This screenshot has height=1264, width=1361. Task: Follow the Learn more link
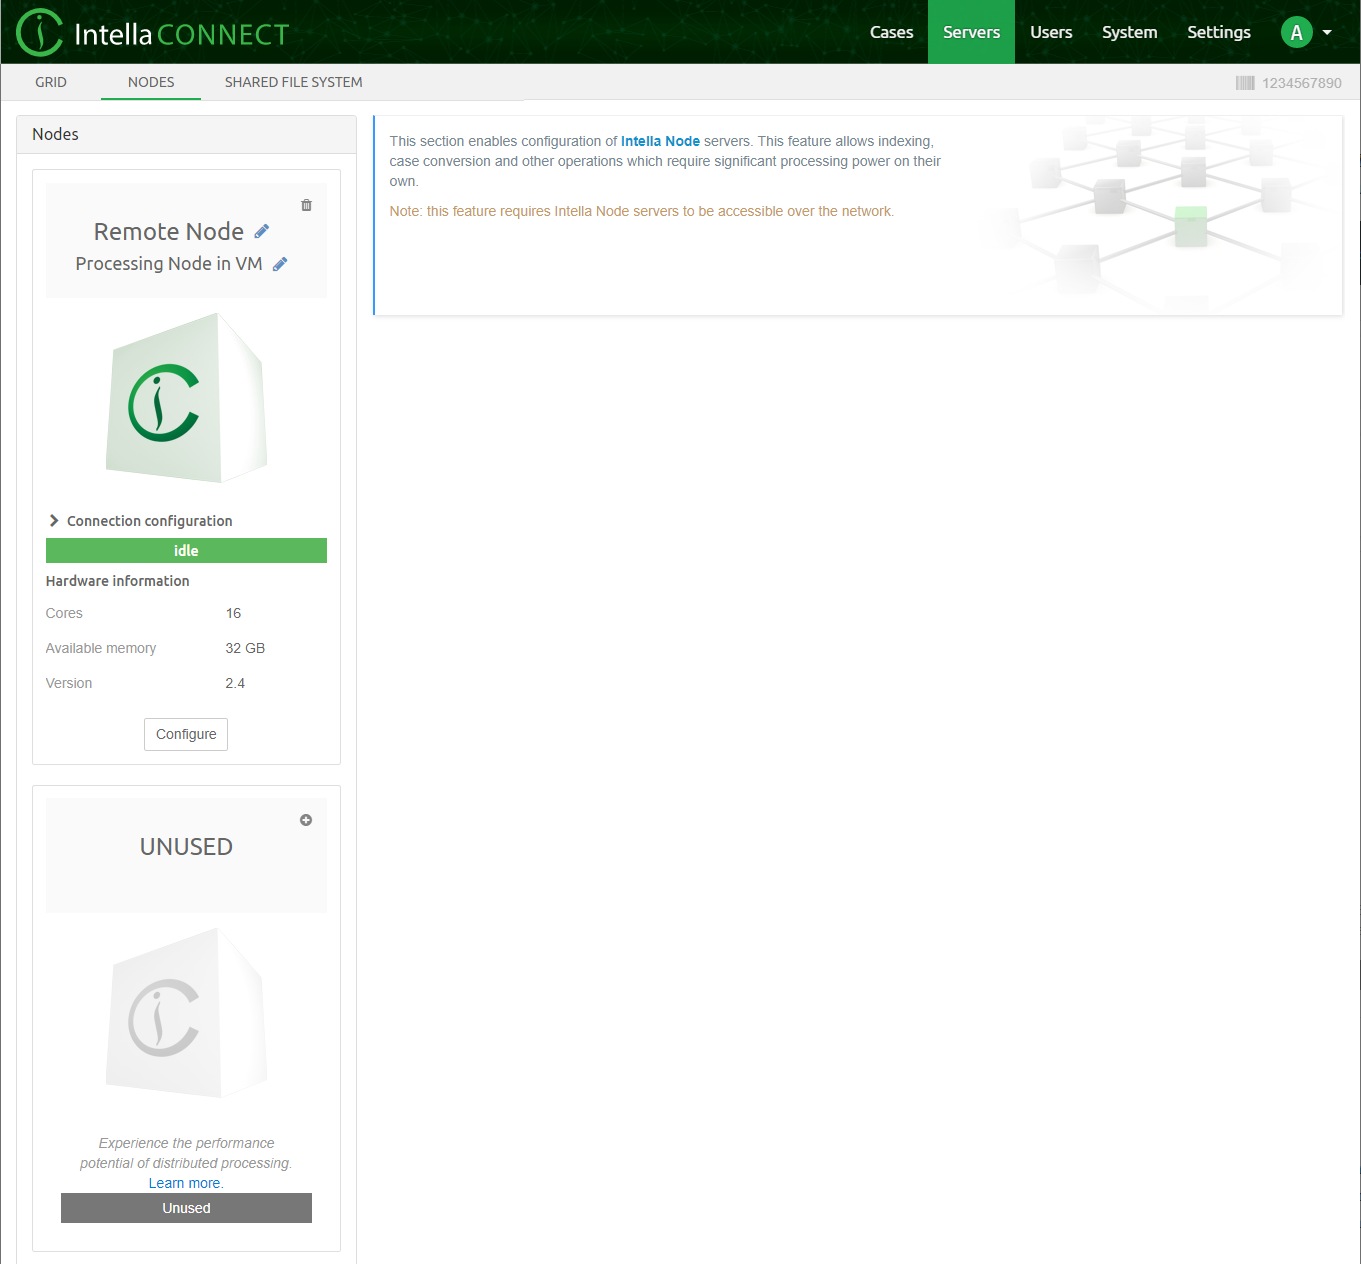coord(185,1183)
